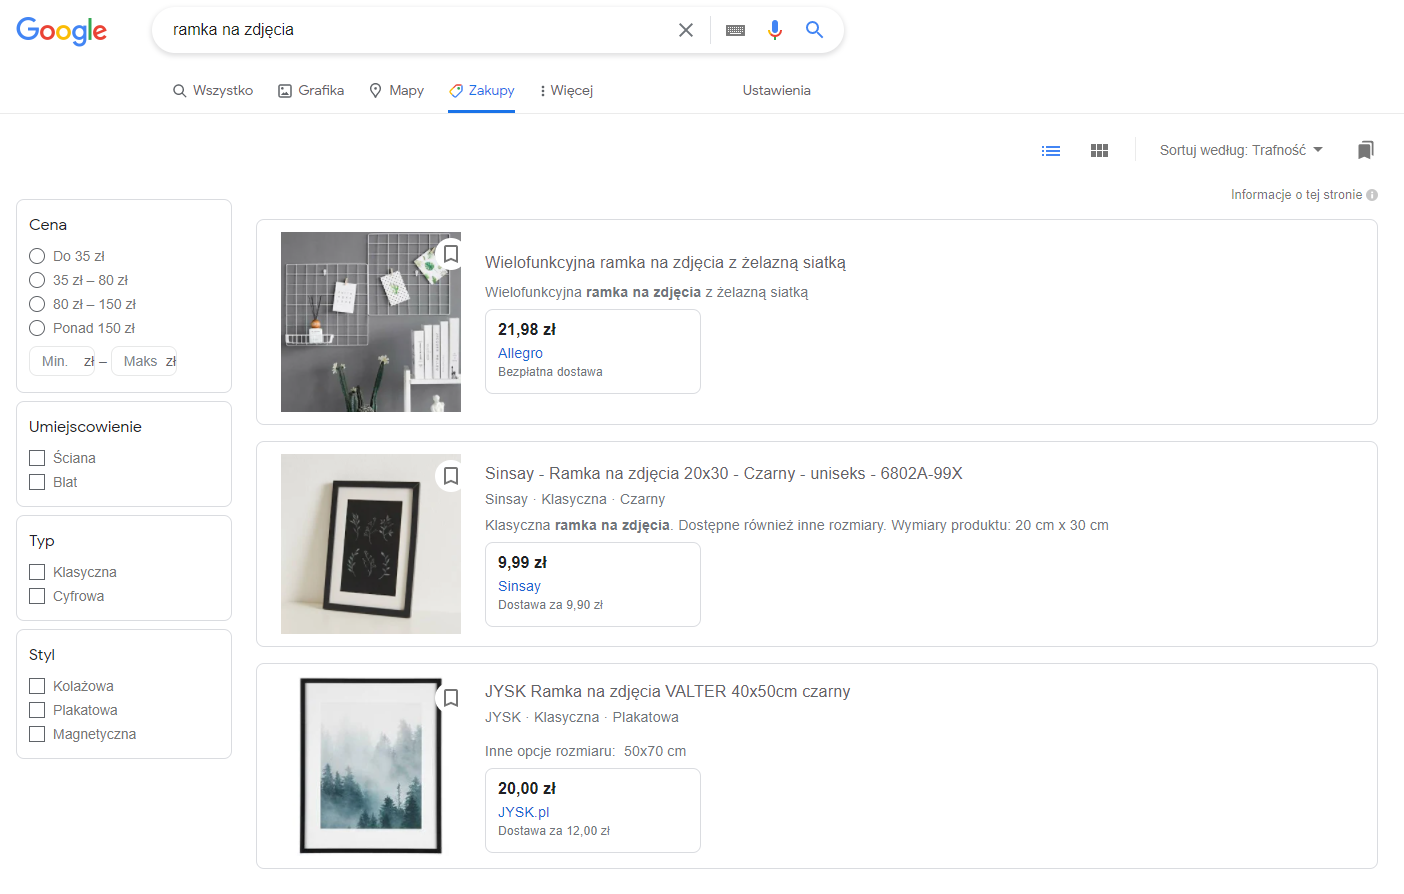Check the Ściana placement checkbox
This screenshot has width=1404, height=894.
[x=37, y=458]
